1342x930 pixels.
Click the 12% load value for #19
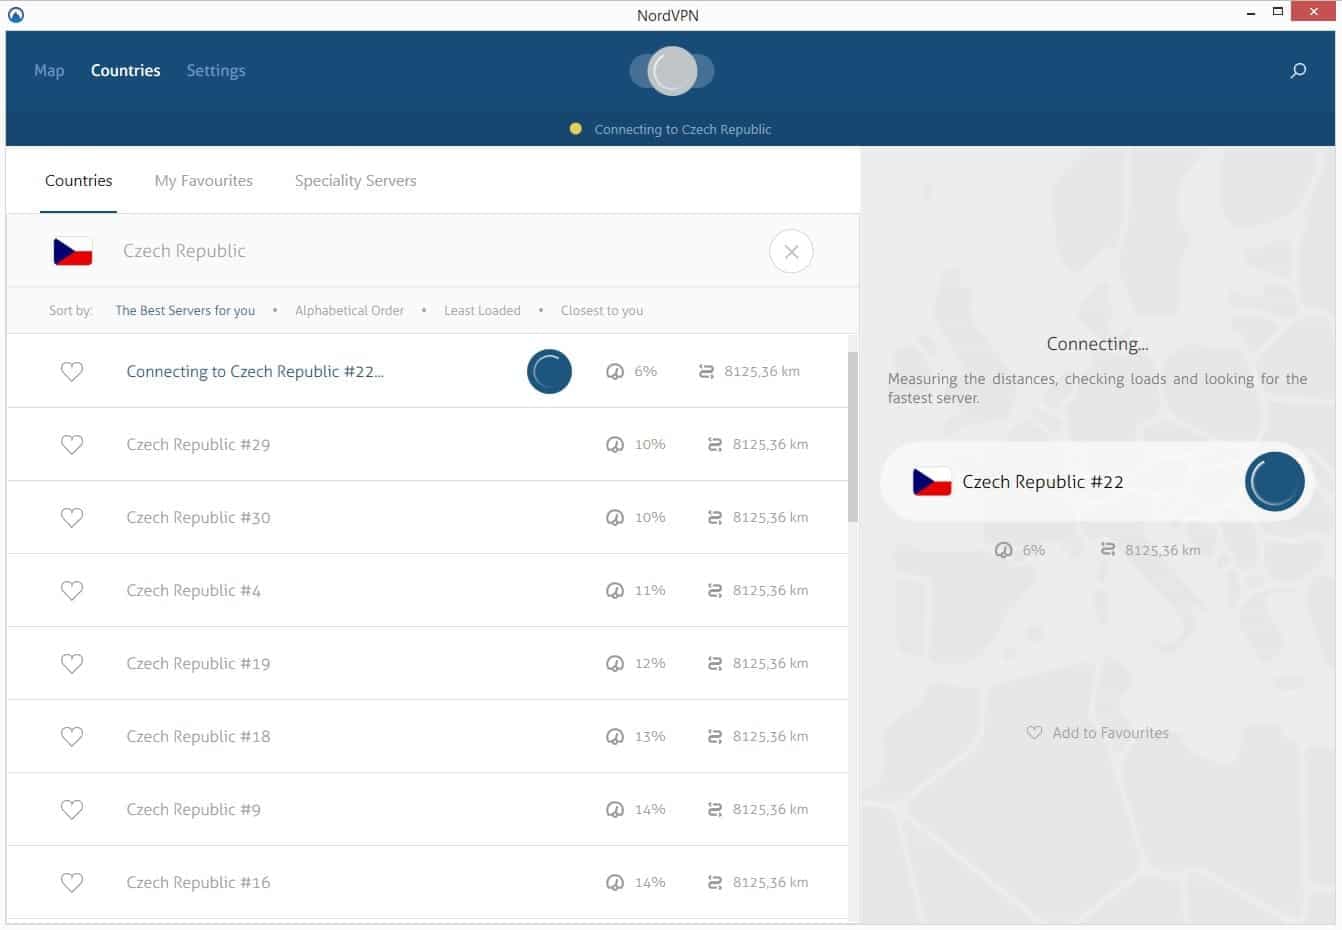tap(650, 664)
